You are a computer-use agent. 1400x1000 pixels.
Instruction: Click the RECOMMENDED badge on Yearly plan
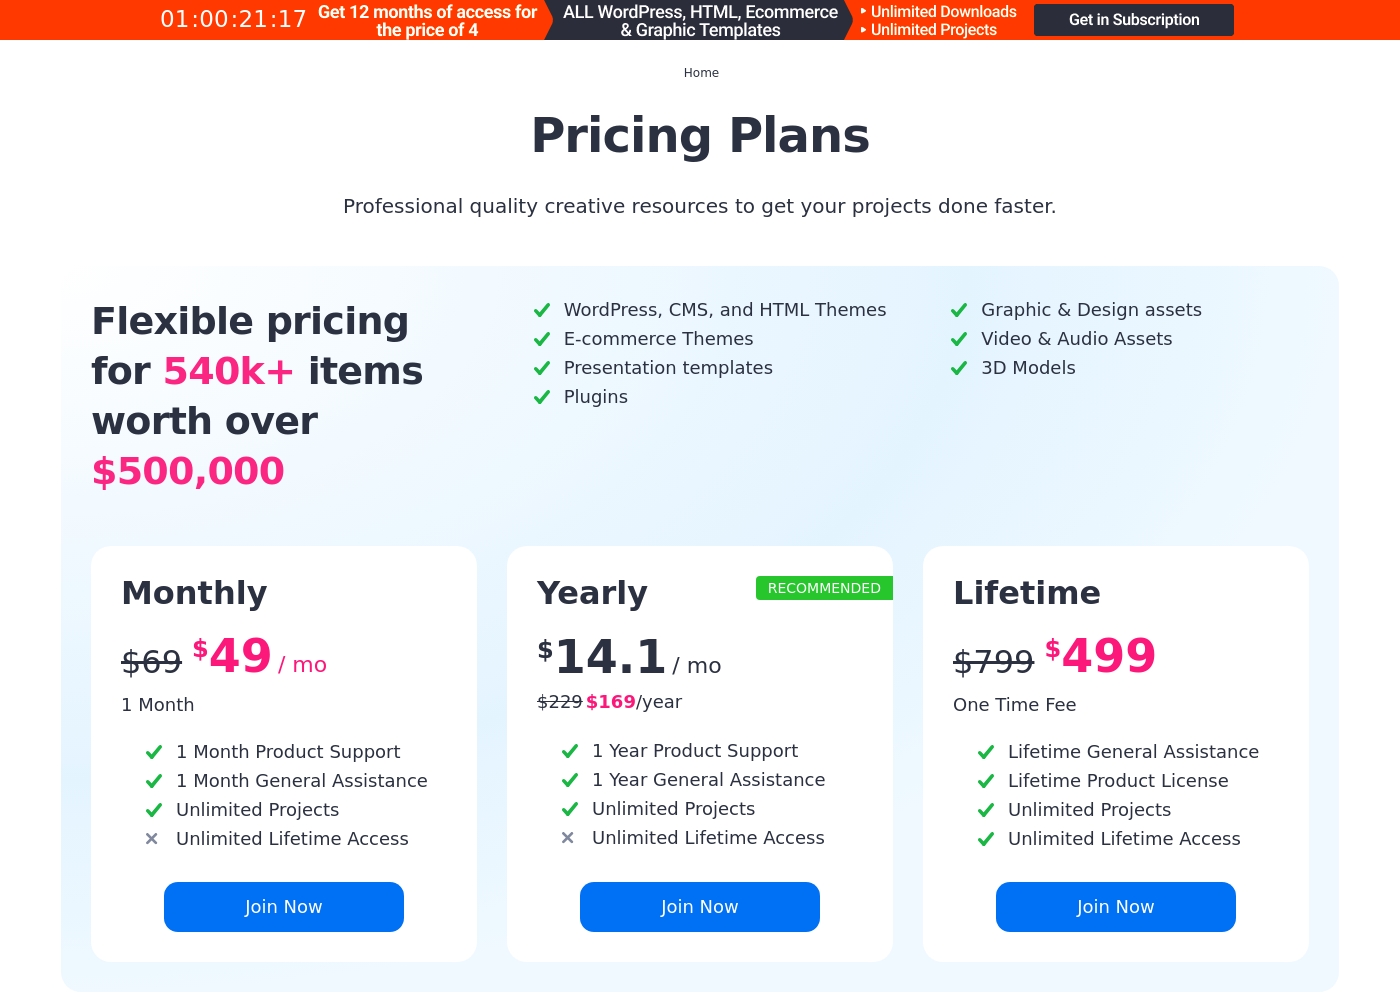(824, 588)
